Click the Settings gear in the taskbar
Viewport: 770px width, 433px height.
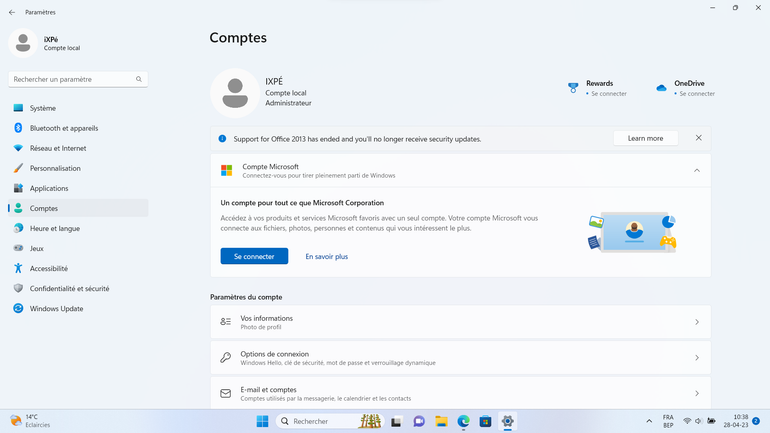[x=507, y=421]
